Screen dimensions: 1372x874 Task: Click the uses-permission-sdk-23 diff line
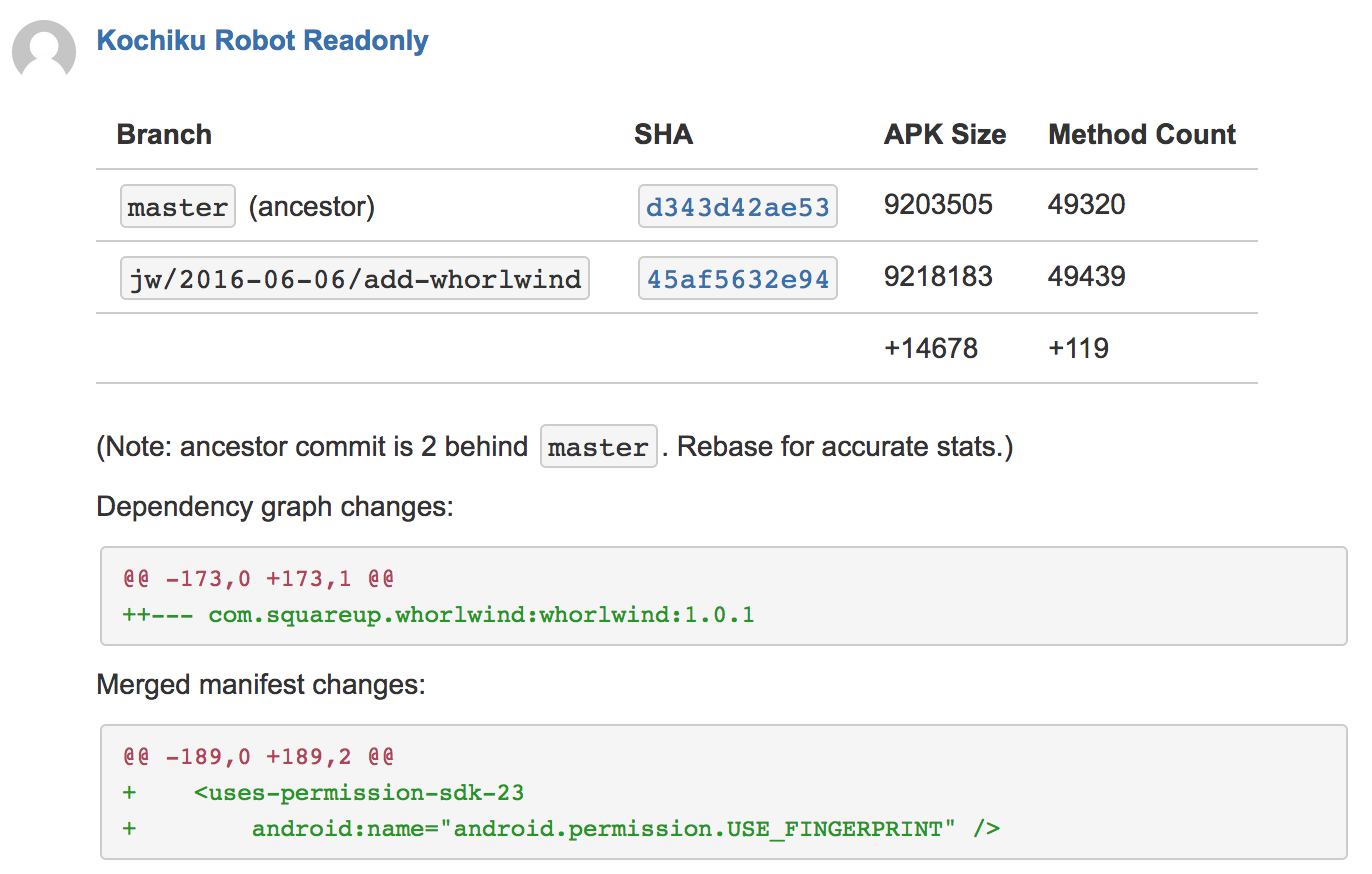359,793
